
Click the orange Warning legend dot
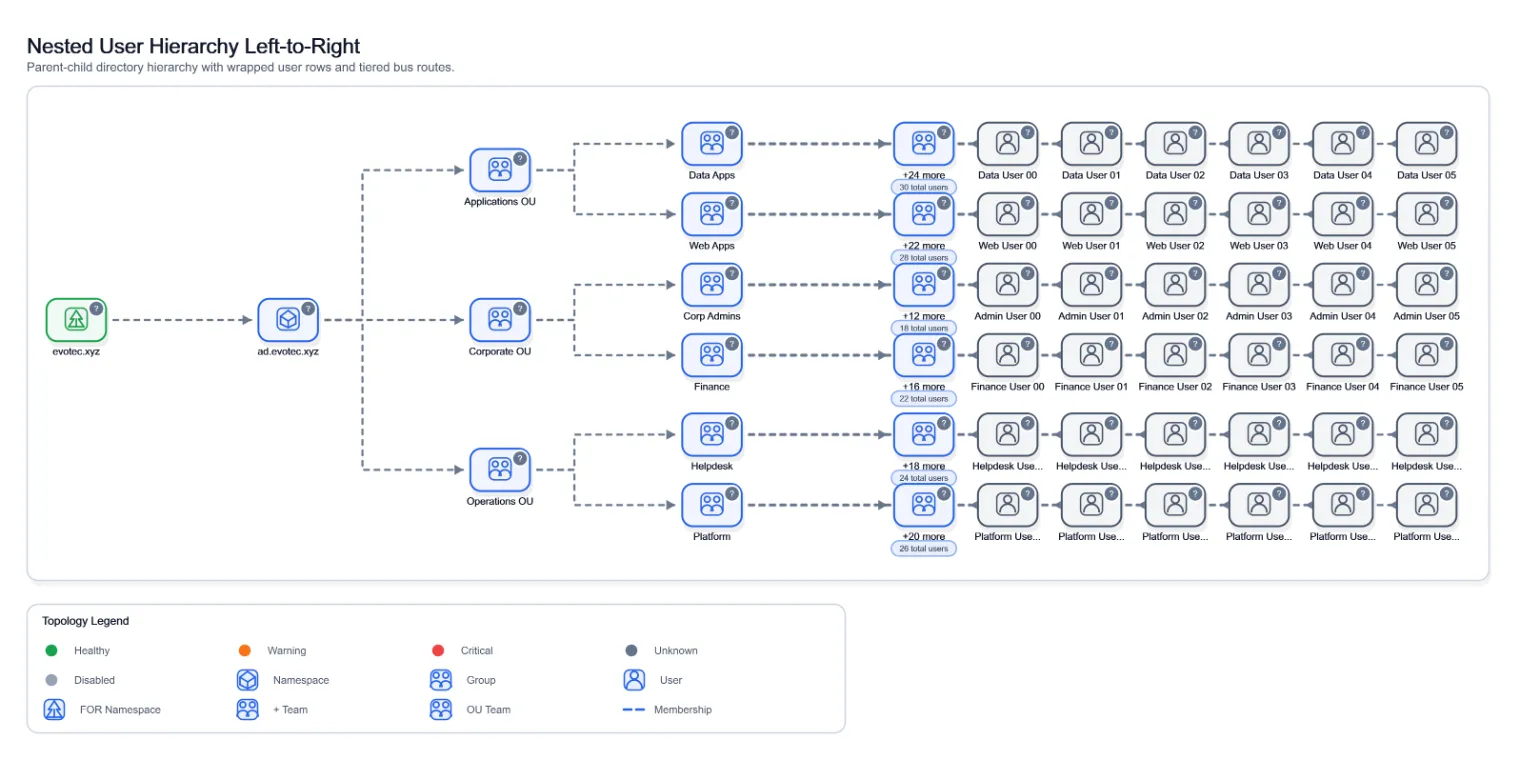[245, 651]
